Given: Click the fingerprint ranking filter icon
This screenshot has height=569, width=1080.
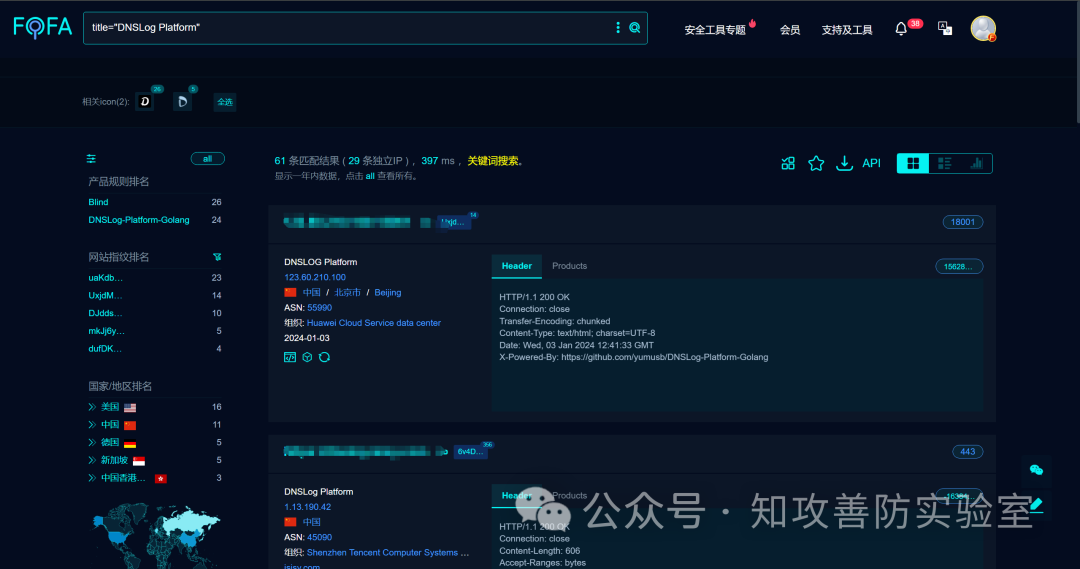Looking at the screenshot, I should pos(217,257).
